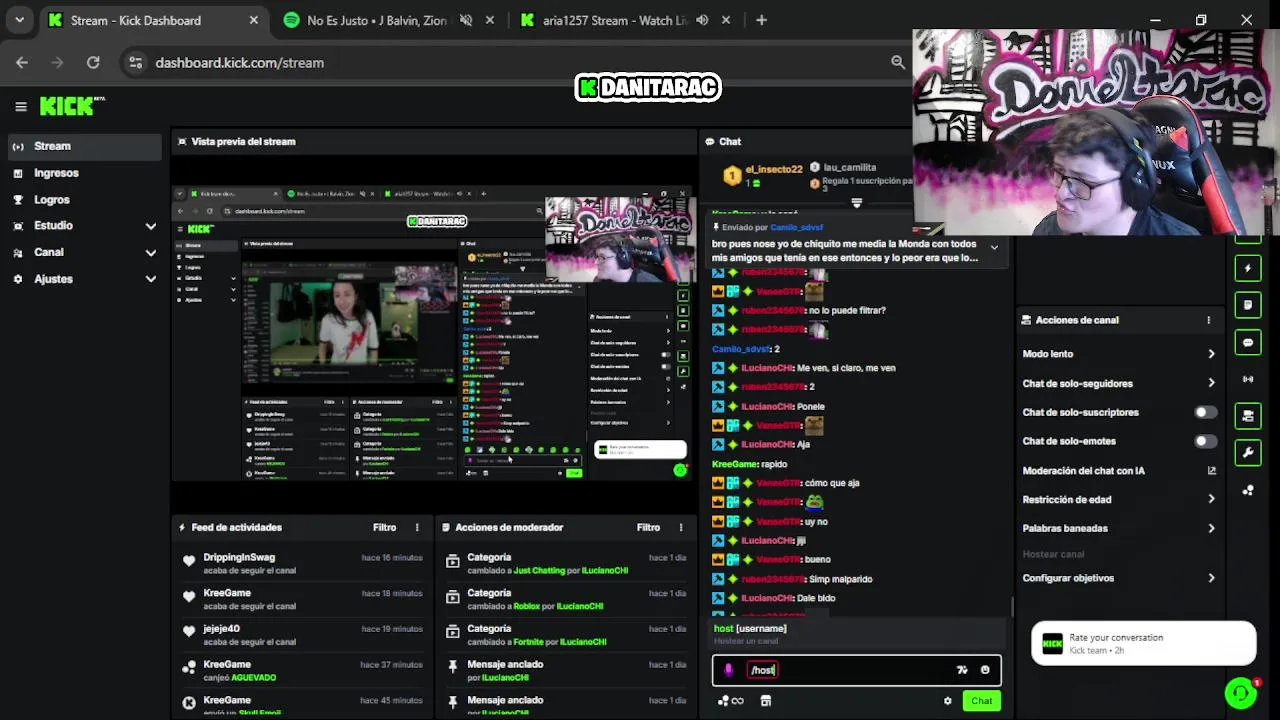Toggle Chat de solo-suscriptores switch
This screenshot has width=1280, height=720.
pyautogui.click(x=1206, y=412)
